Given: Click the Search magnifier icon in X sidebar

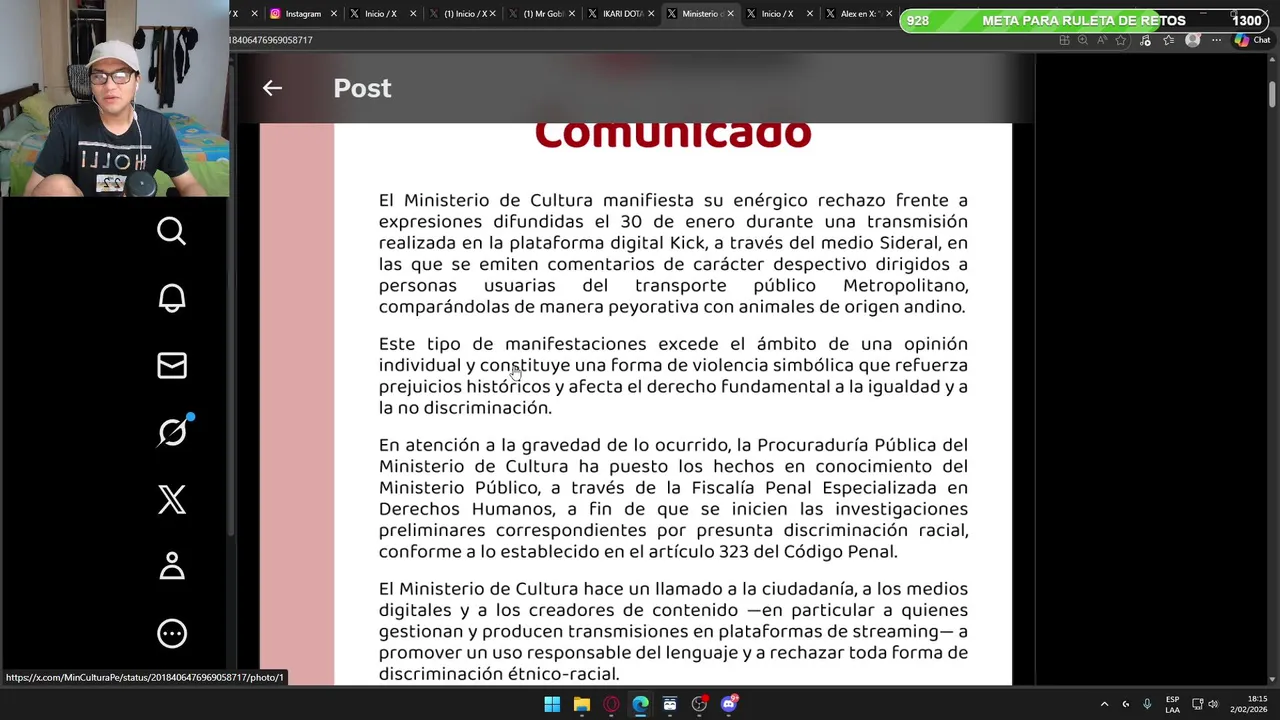Looking at the screenshot, I should click(x=171, y=231).
